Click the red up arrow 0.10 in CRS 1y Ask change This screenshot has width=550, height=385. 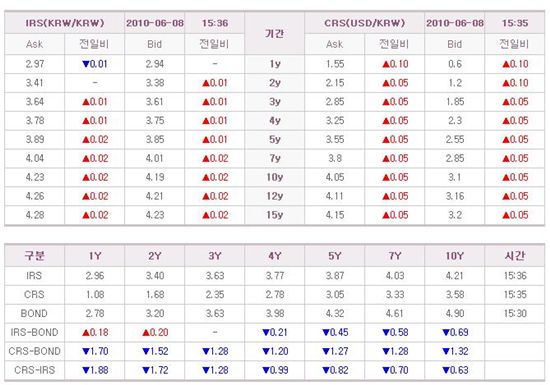(395, 64)
